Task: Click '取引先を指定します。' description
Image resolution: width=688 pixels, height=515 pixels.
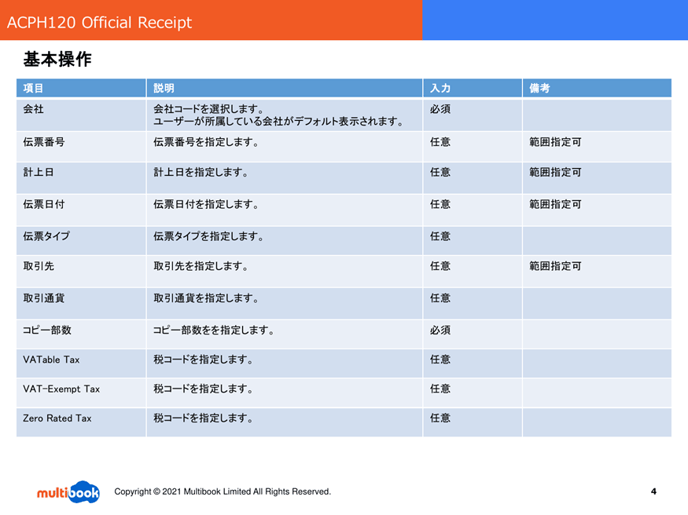Action: pyautogui.click(x=201, y=266)
